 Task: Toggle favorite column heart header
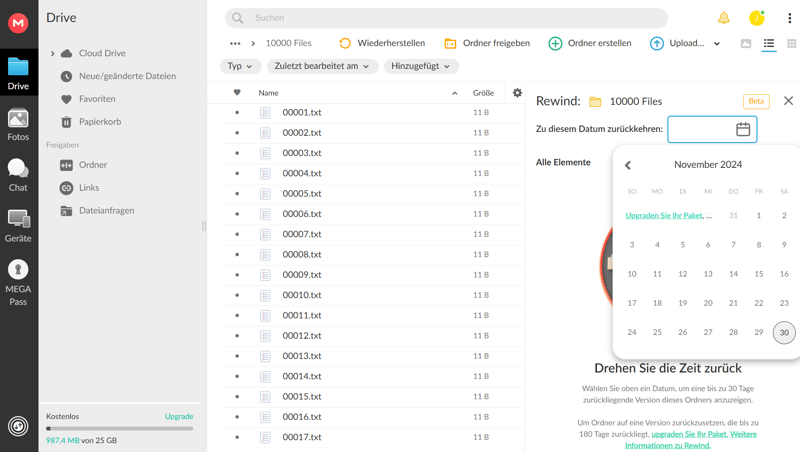tap(237, 93)
